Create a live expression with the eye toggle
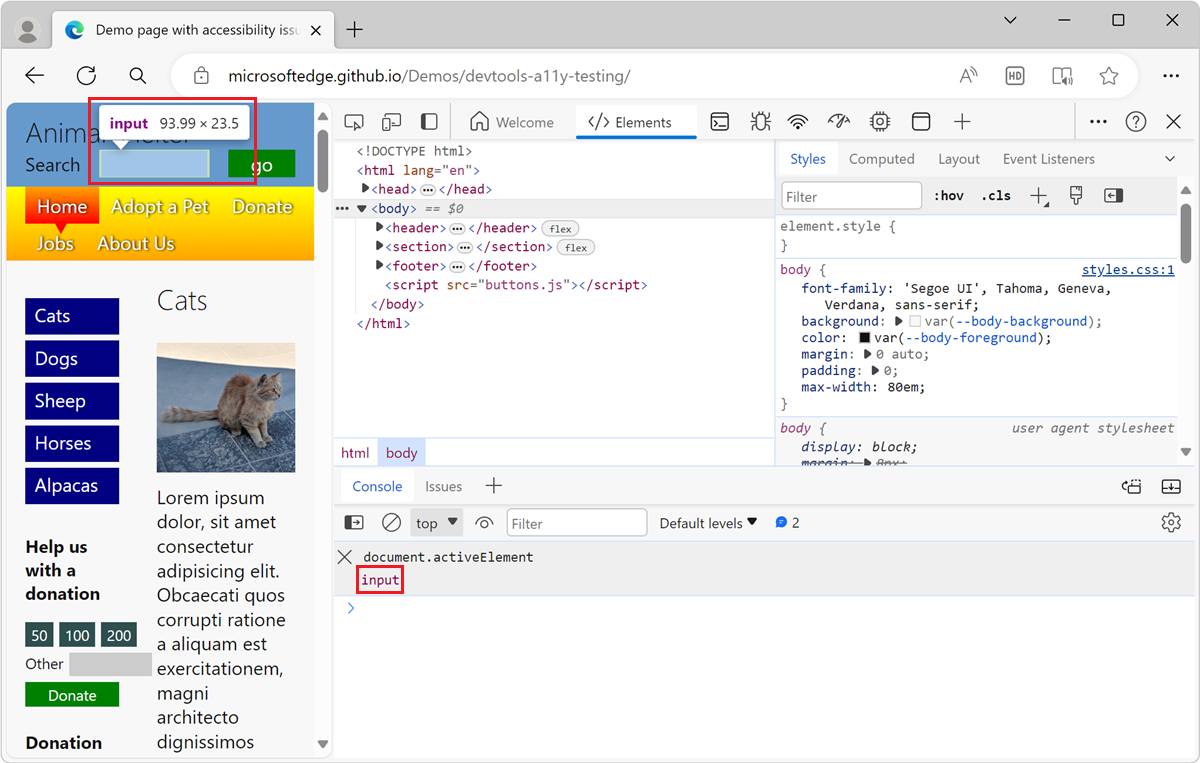The height and width of the screenshot is (763, 1200). pyautogui.click(x=484, y=522)
